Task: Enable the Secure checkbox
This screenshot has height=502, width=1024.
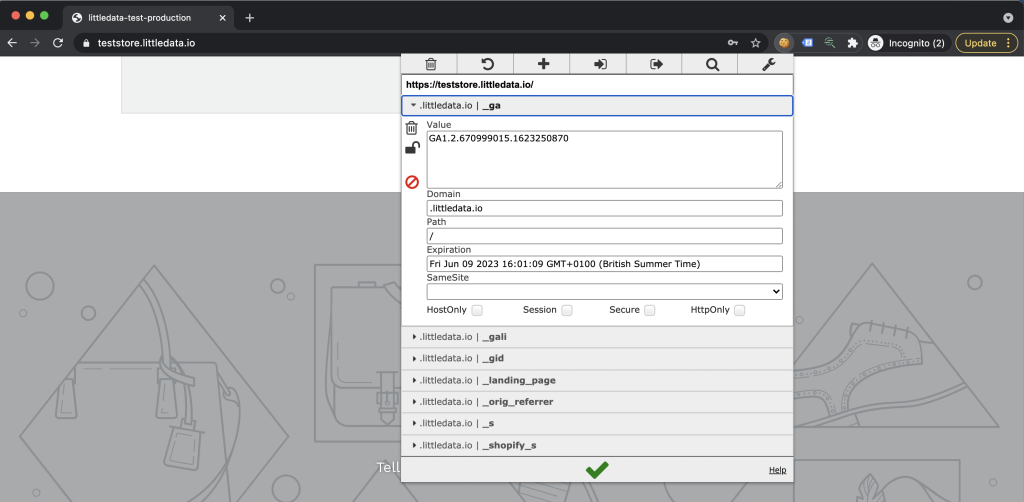Action: pyautogui.click(x=649, y=310)
